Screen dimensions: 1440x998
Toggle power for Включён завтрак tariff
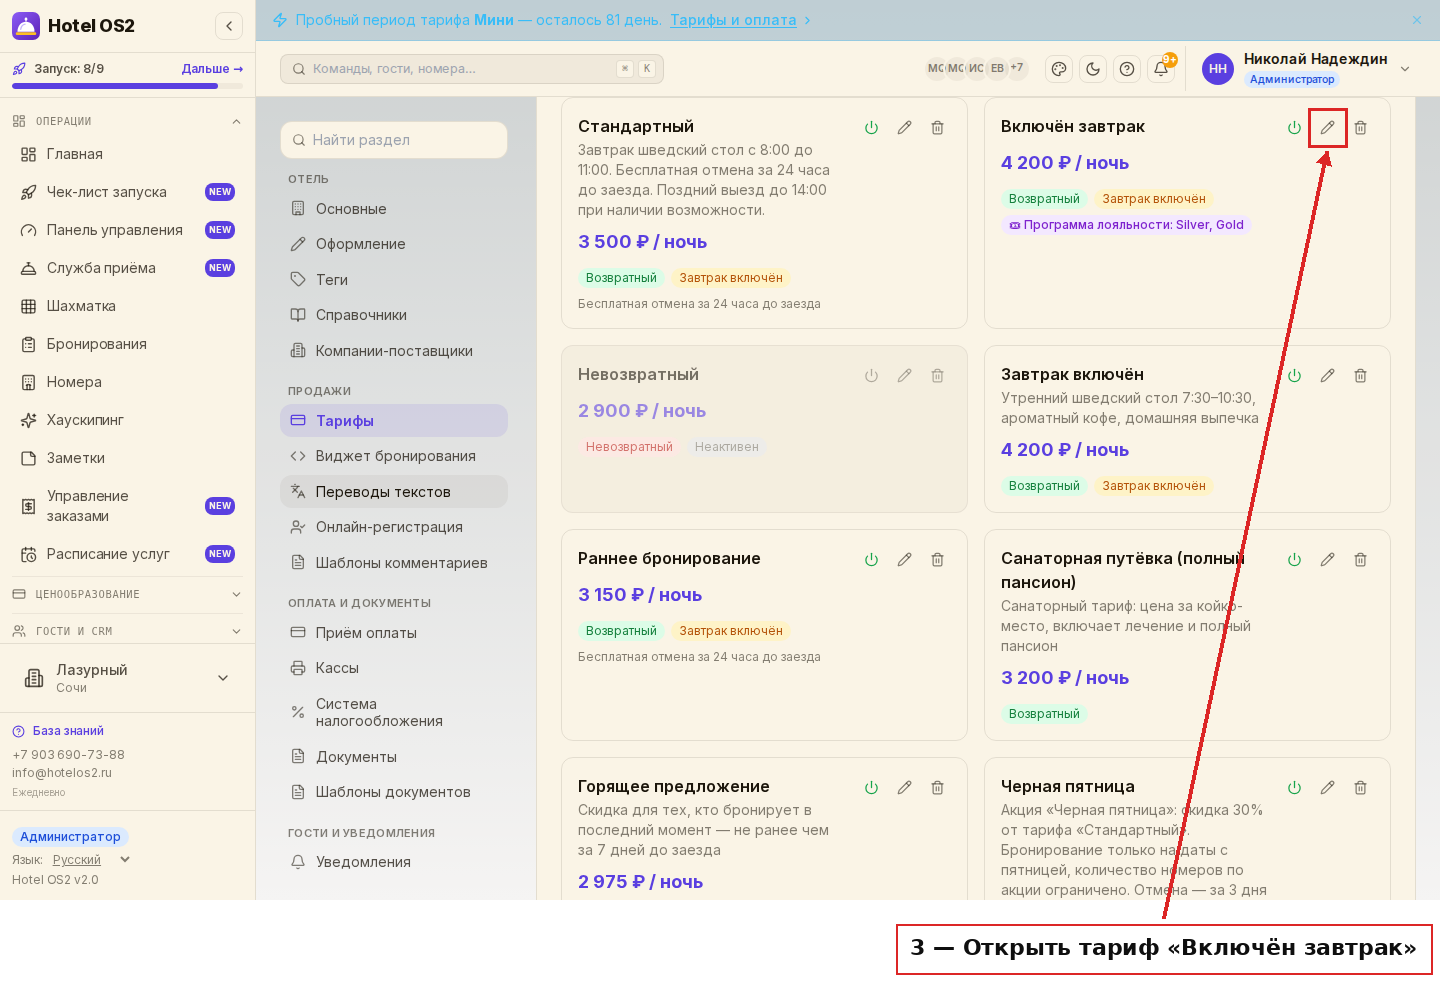point(1294,128)
